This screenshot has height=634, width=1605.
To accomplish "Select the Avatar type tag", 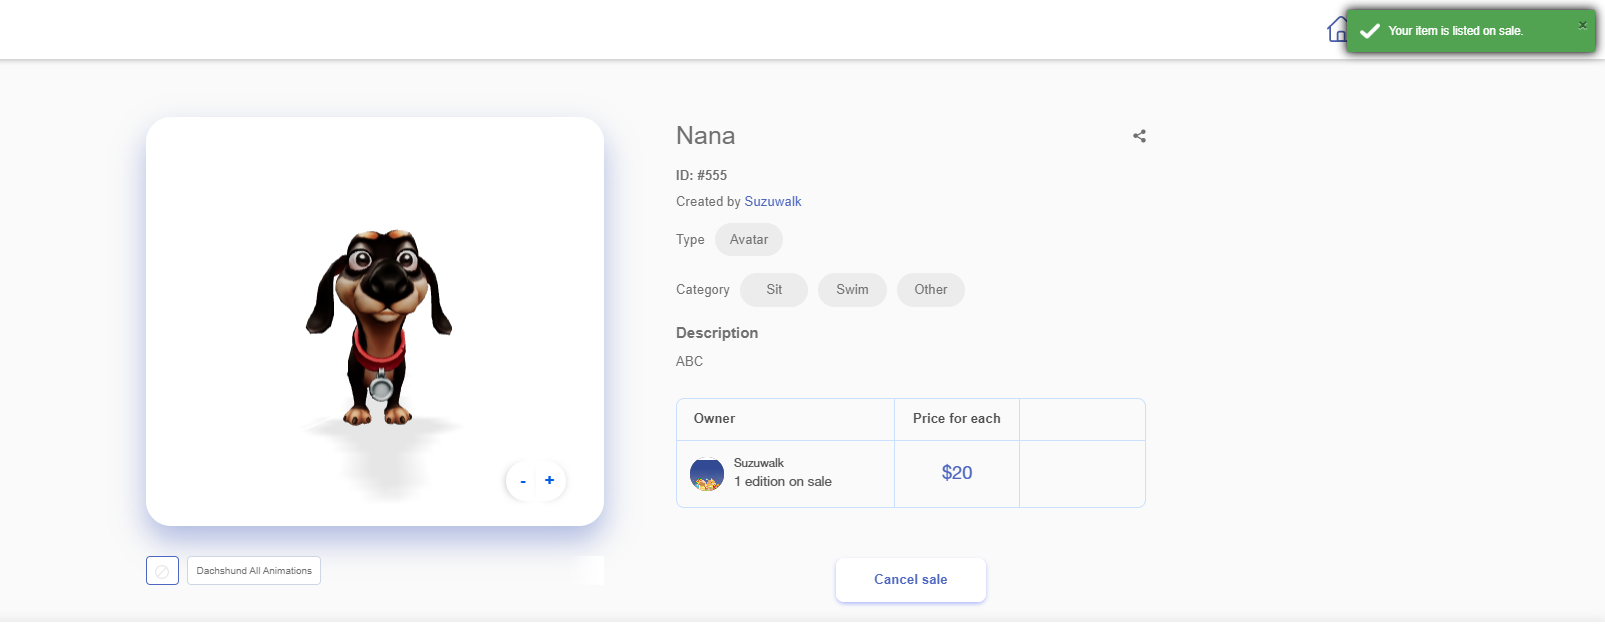I will (x=749, y=240).
